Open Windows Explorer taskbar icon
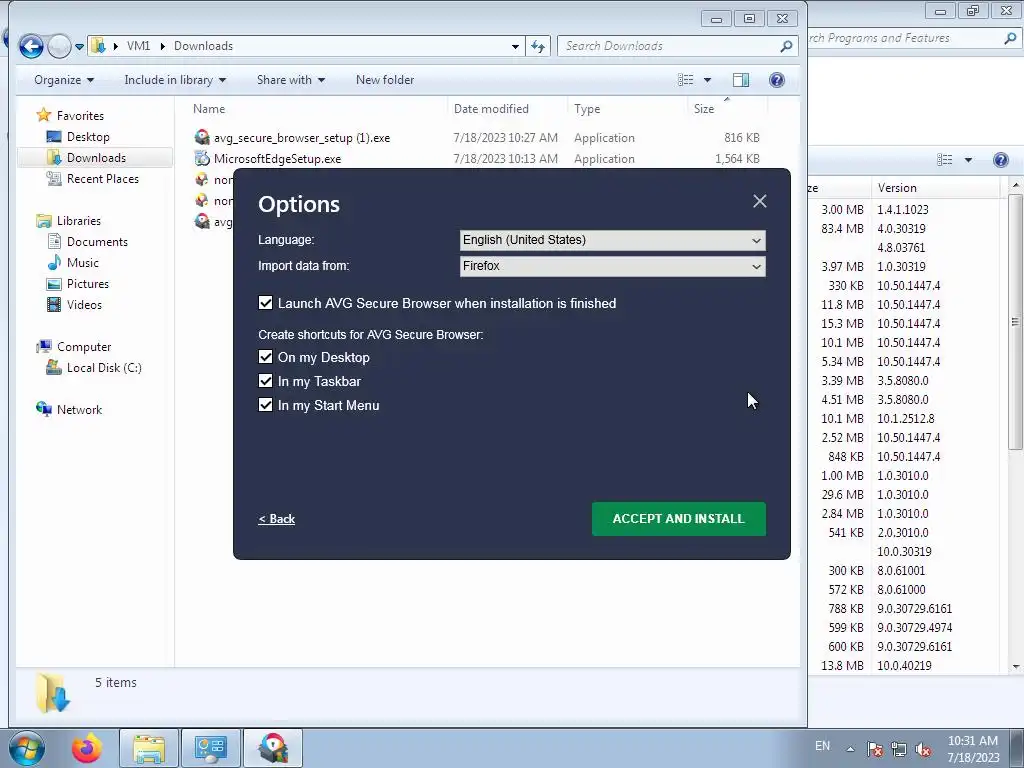The width and height of the screenshot is (1024, 768). coord(149,748)
